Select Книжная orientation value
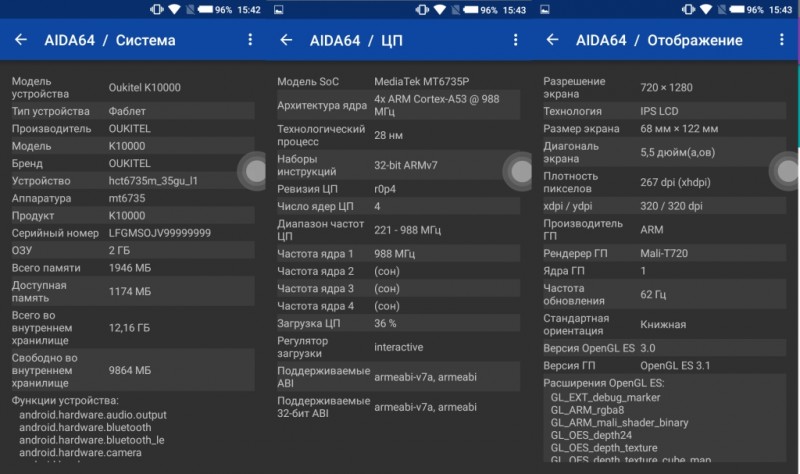Viewport: 800px width, 474px height. coord(663,325)
